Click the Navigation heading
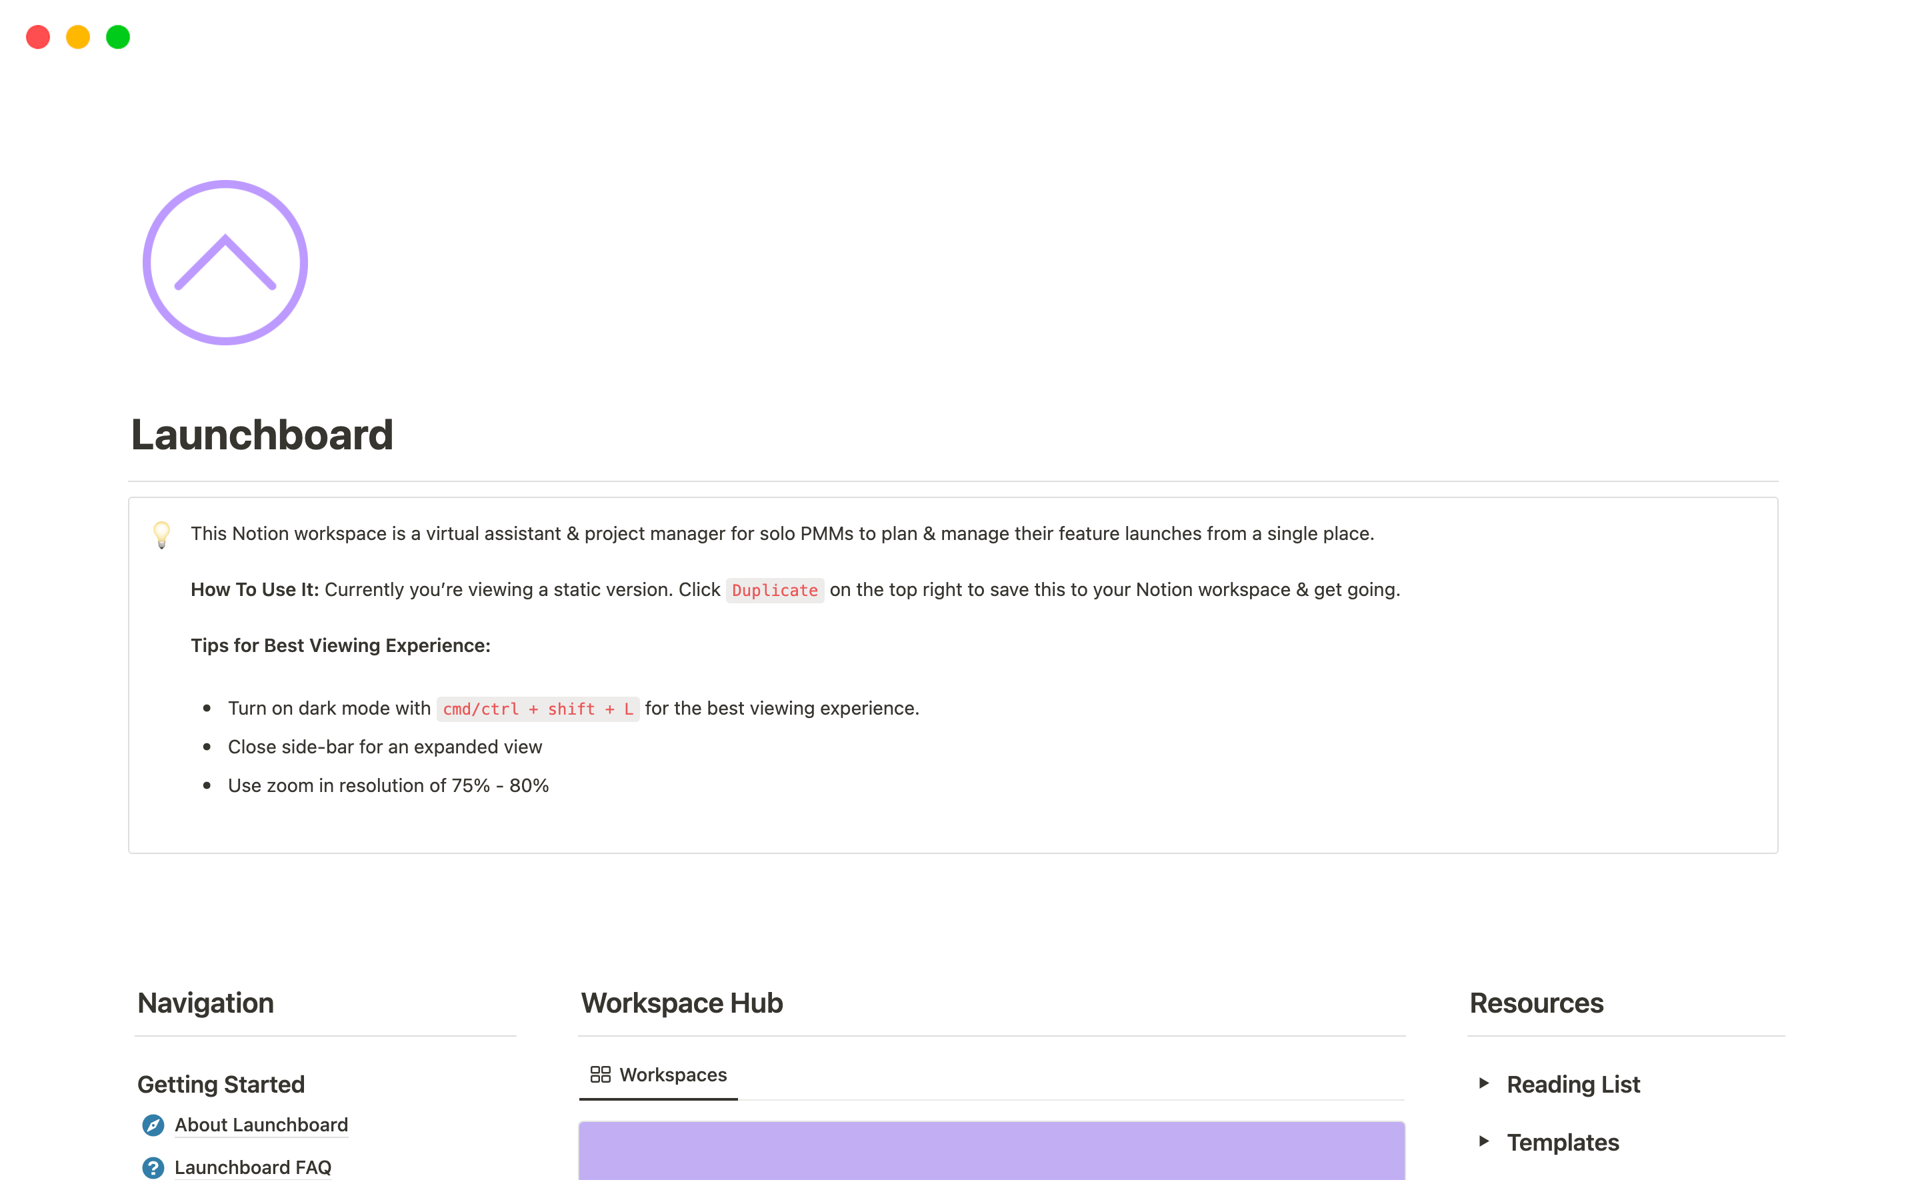The width and height of the screenshot is (1920, 1200). 206,1003
